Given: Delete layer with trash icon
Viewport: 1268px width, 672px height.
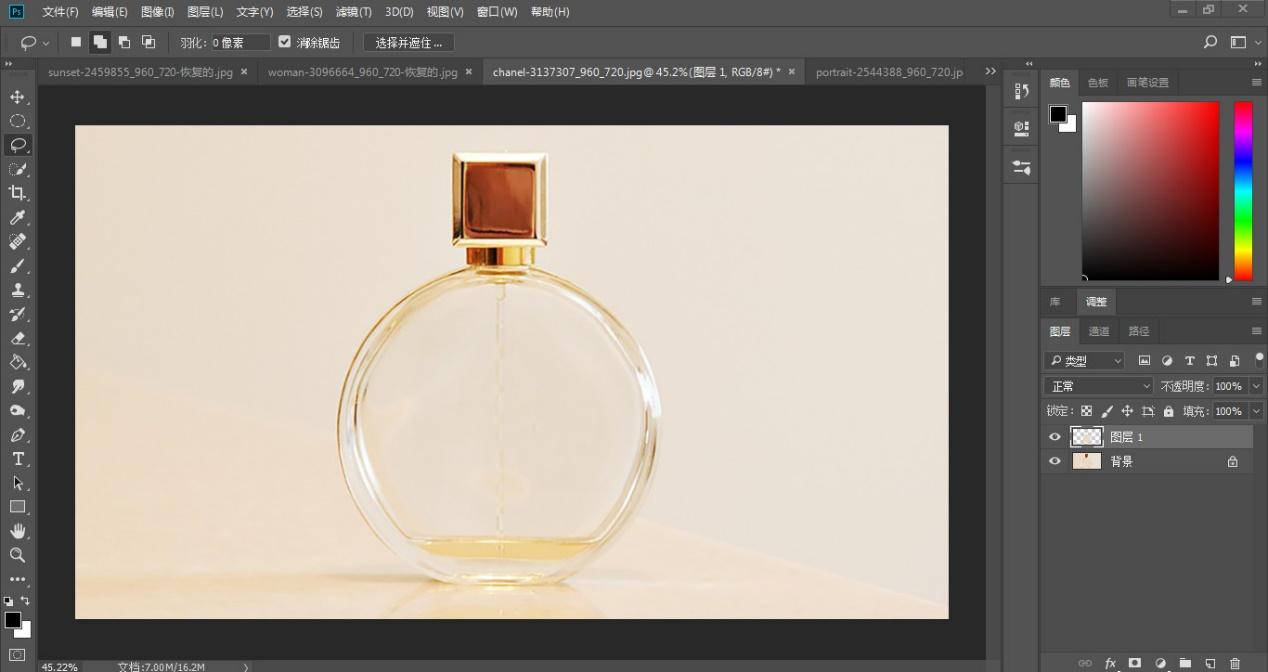Looking at the screenshot, I should point(1235,663).
